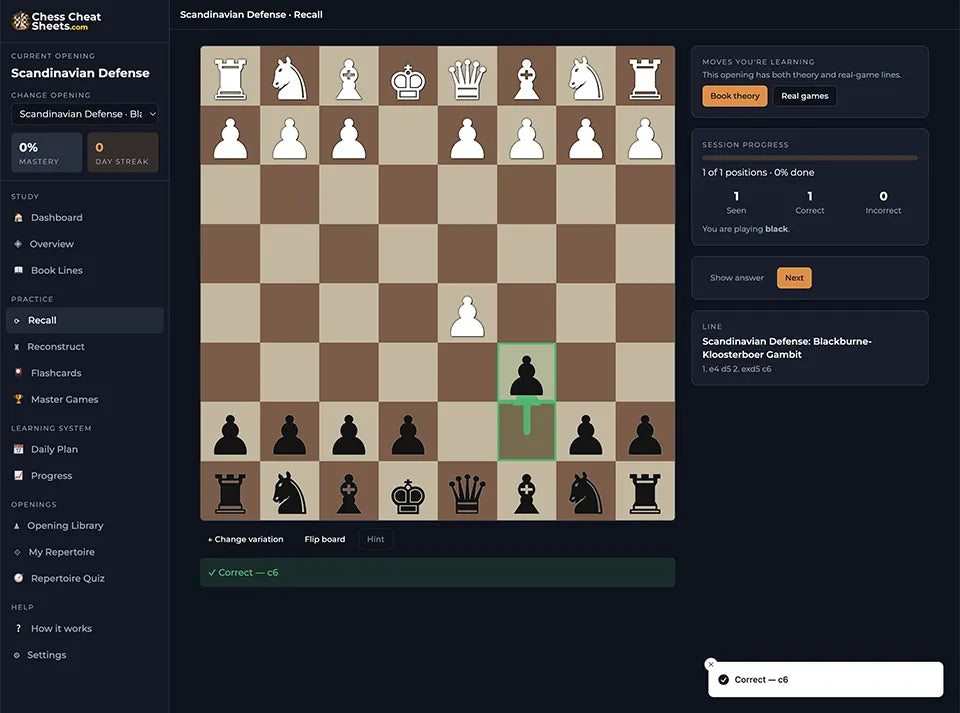Click the 0% Mastery card
This screenshot has width=960, height=713.
[47, 152]
